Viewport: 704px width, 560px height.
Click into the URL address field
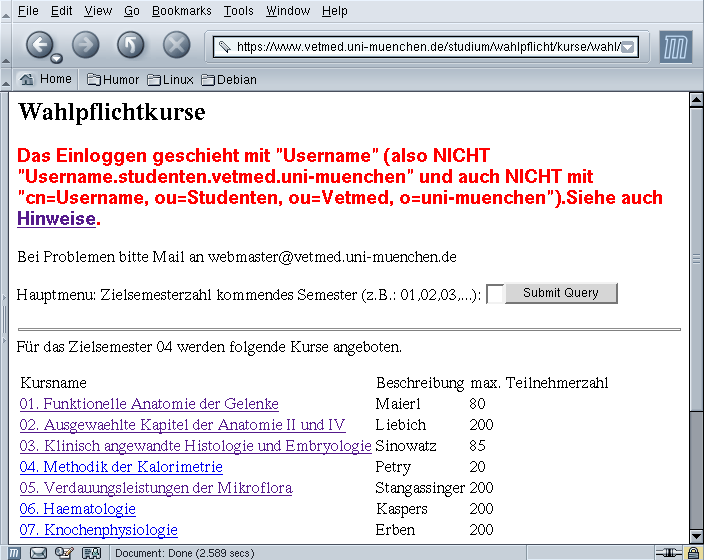pos(427,47)
